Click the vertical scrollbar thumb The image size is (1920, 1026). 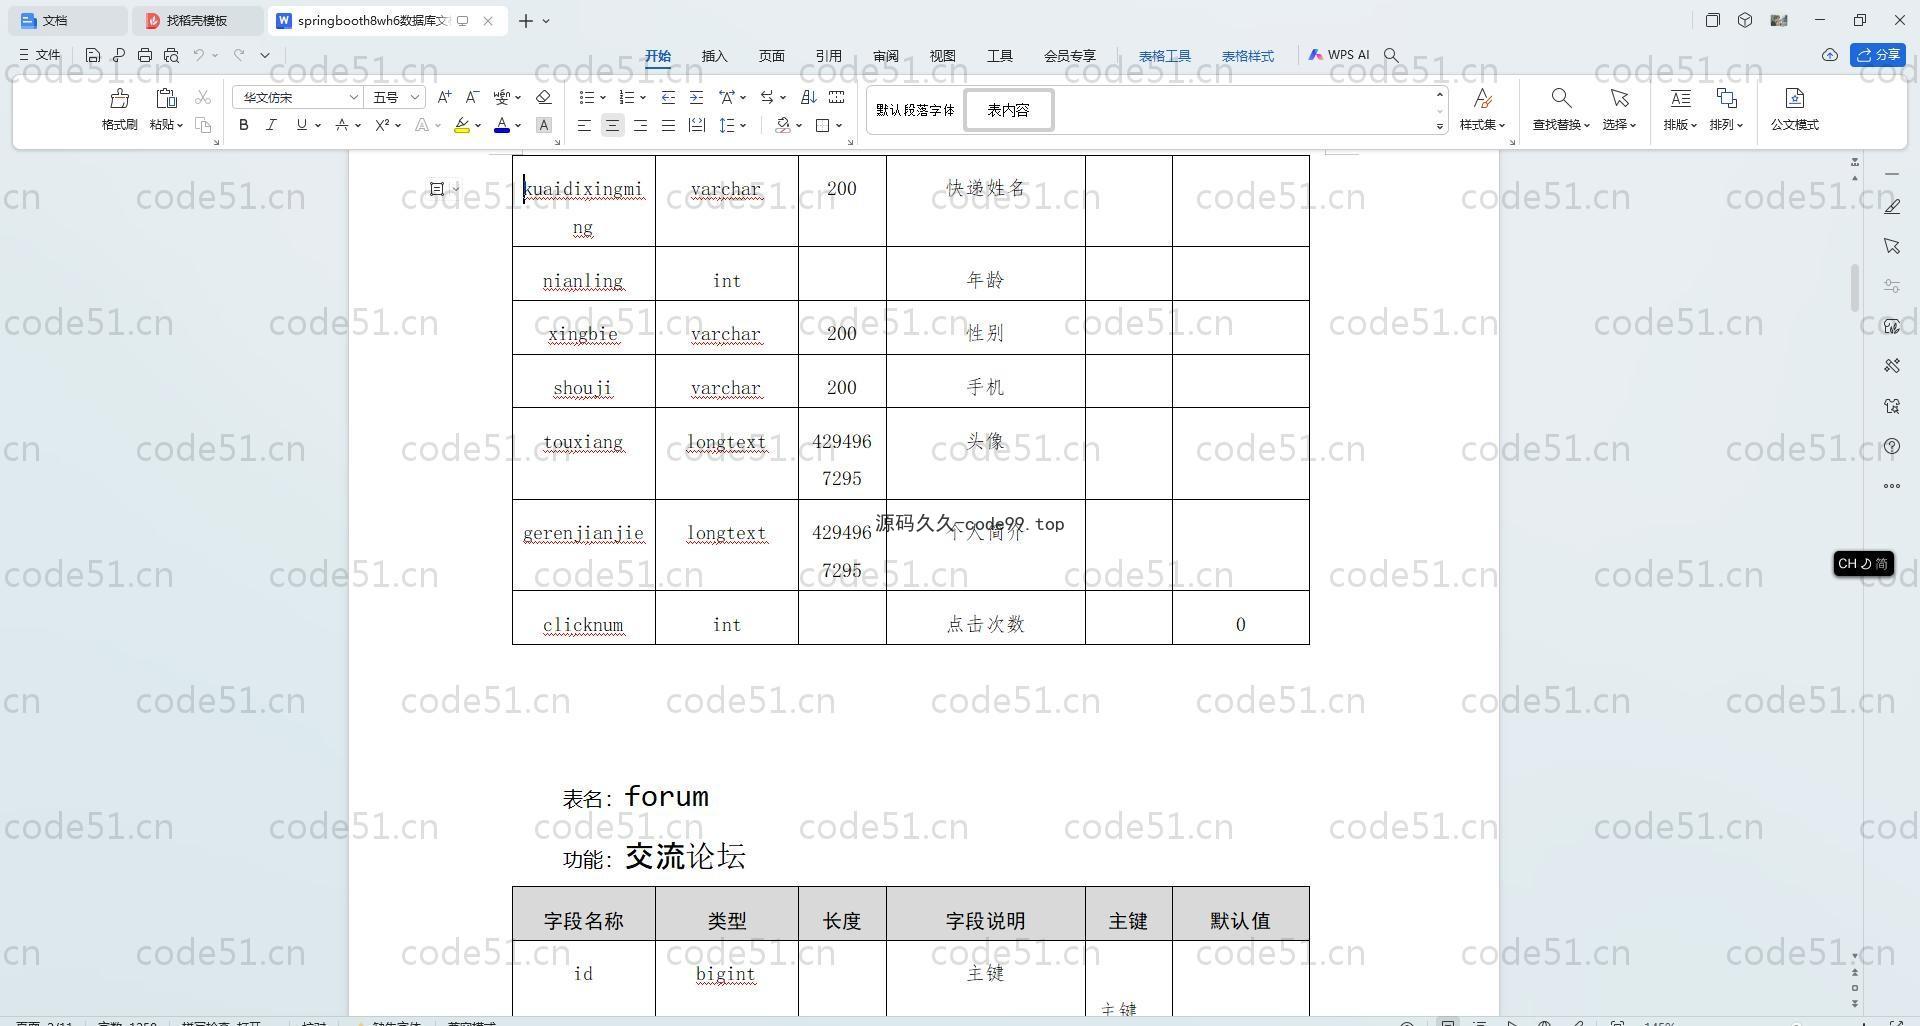(x=1854, y=288)
